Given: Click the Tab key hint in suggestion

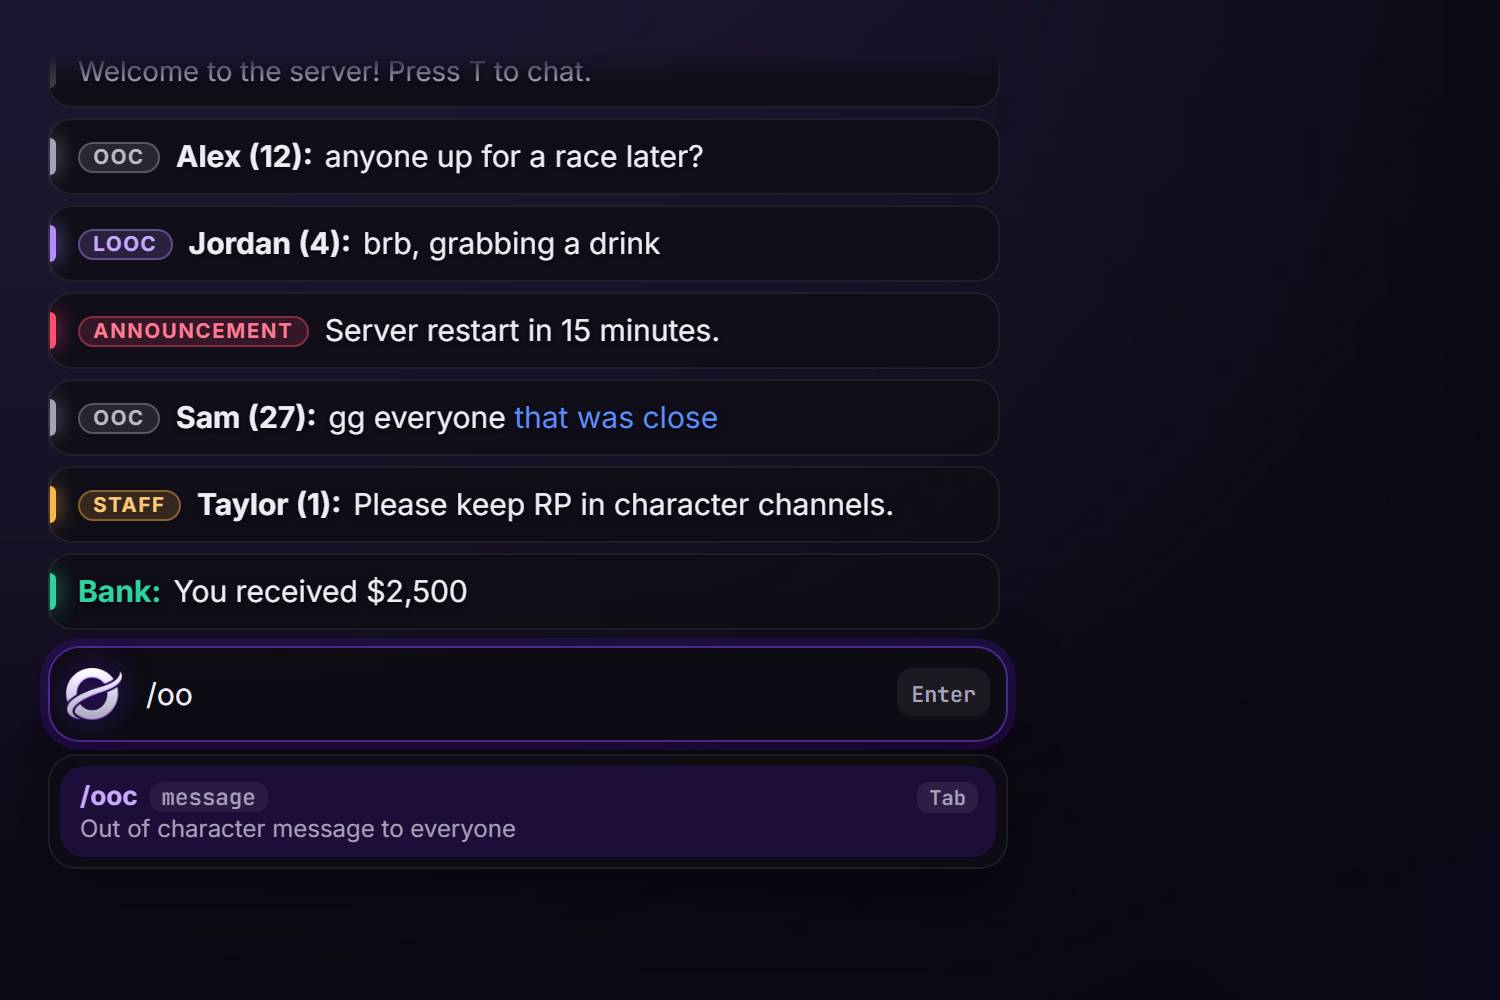Looking at the screenshot, I should 947,798.
